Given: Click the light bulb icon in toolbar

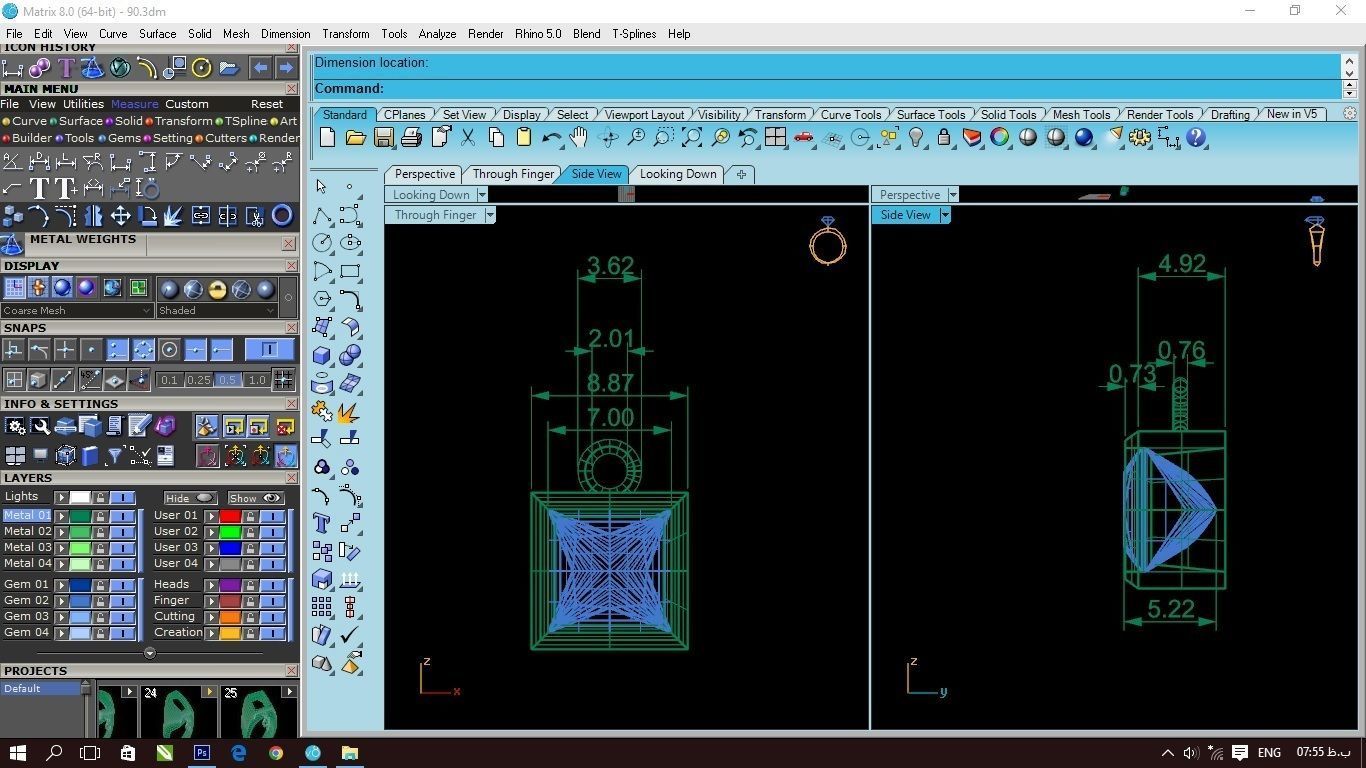Looking at the screenshot, I should pyautogui.click(x=916, y=138).
